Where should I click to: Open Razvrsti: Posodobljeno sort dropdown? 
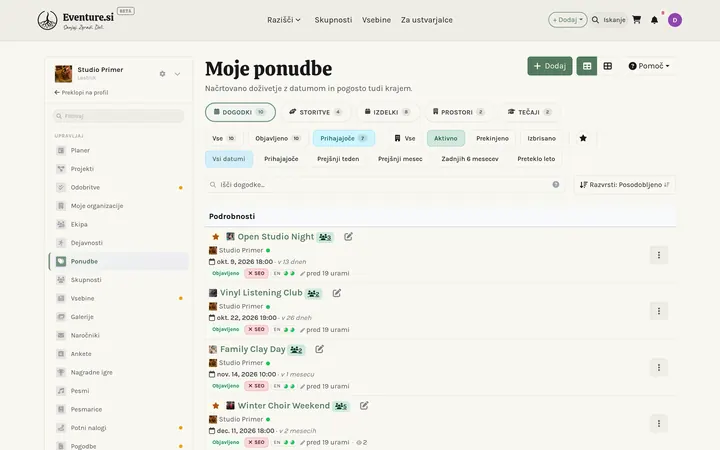coord(624,185)
